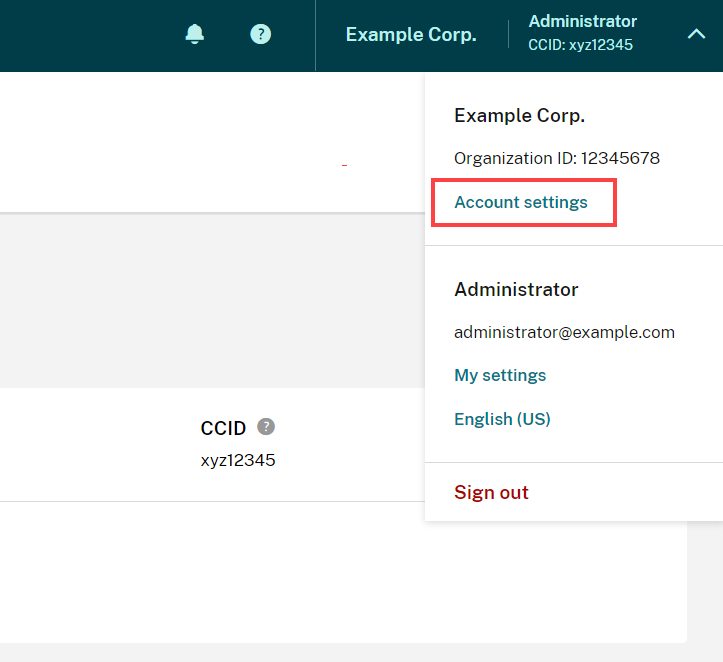Viewport: 723px width, 662px height.
Task: Click the Organization ID: 12345678 line
Action: point(557,159)
